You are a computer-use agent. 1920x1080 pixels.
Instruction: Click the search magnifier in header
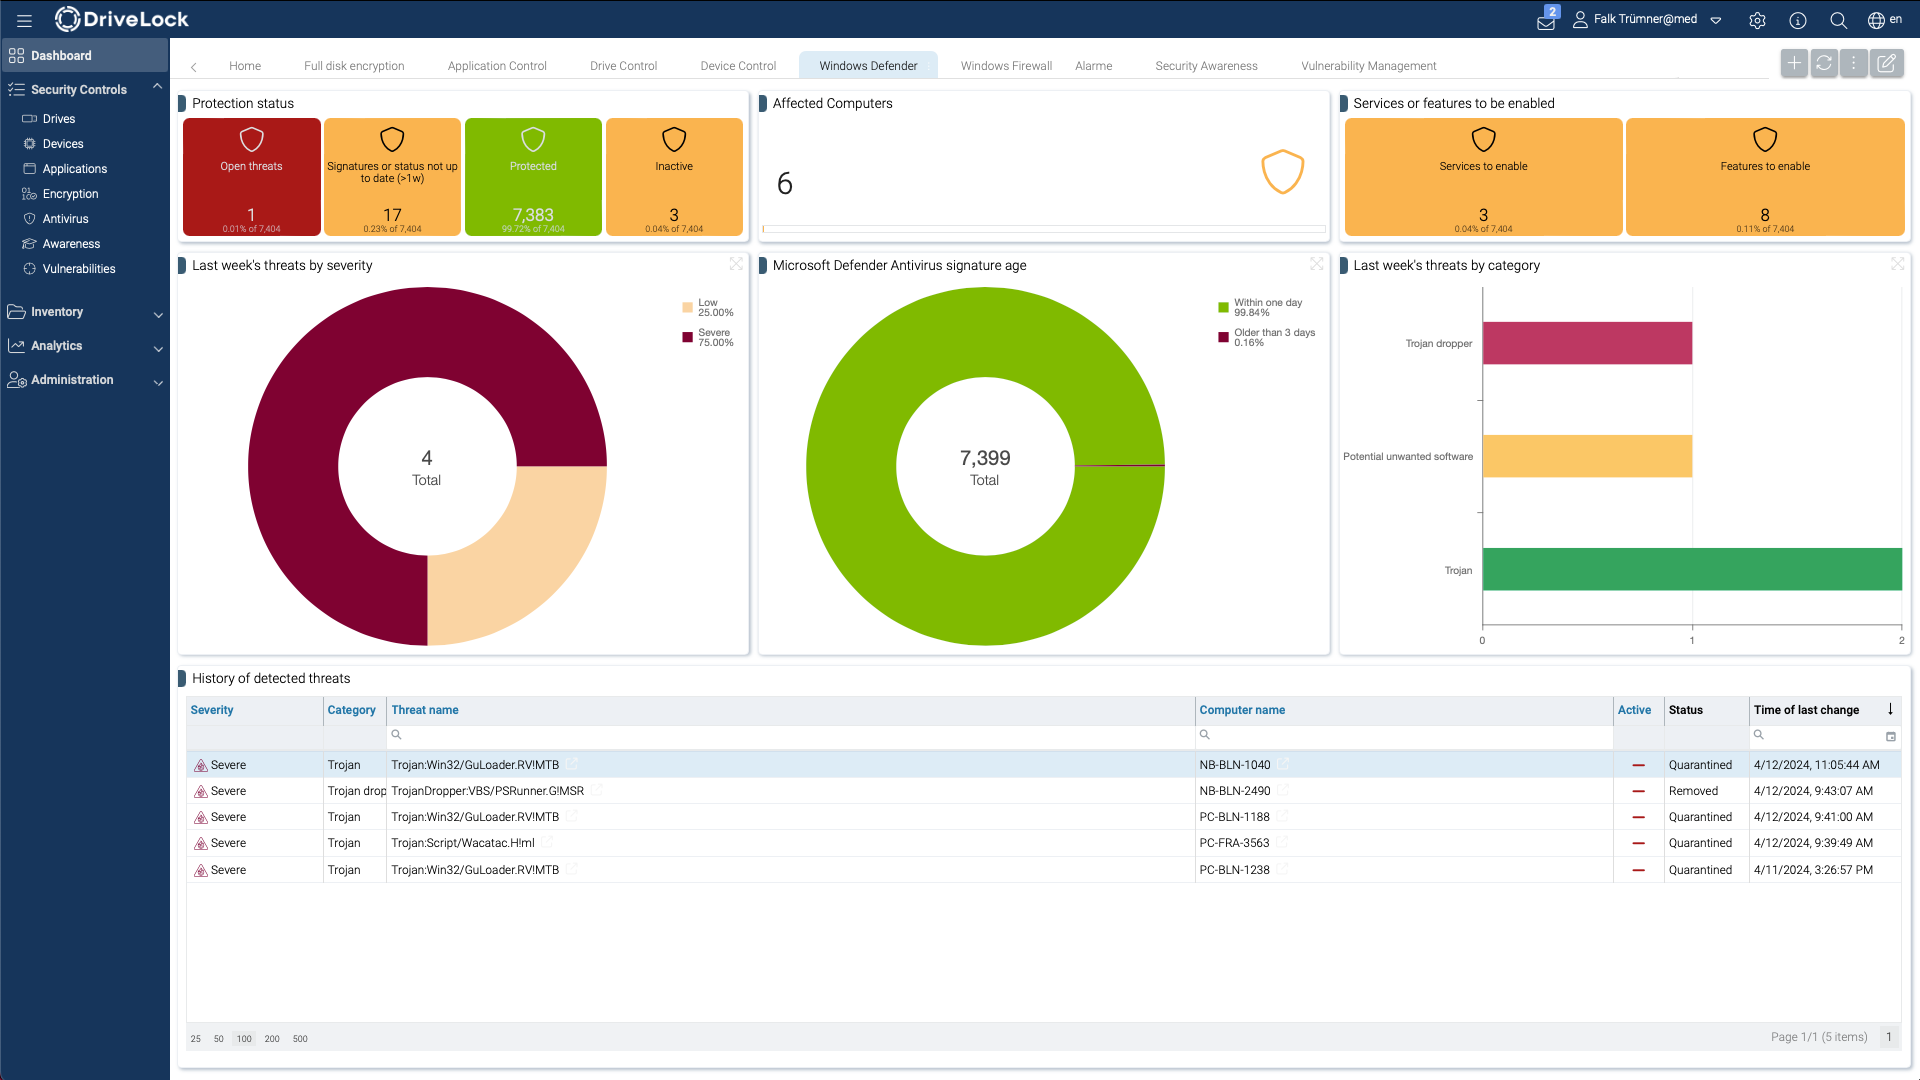tap(1838, 20)
